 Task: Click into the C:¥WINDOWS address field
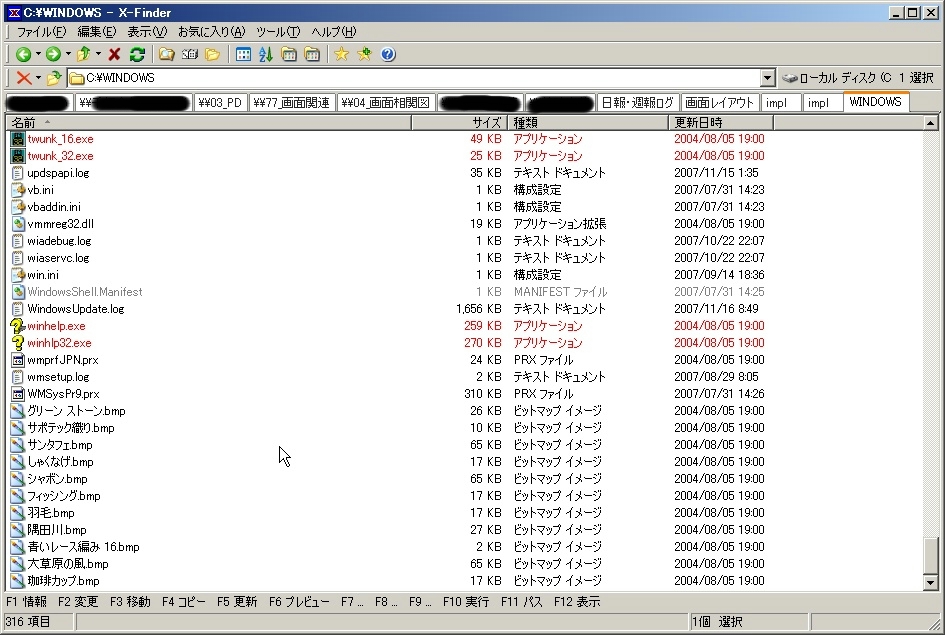point(413,78)
